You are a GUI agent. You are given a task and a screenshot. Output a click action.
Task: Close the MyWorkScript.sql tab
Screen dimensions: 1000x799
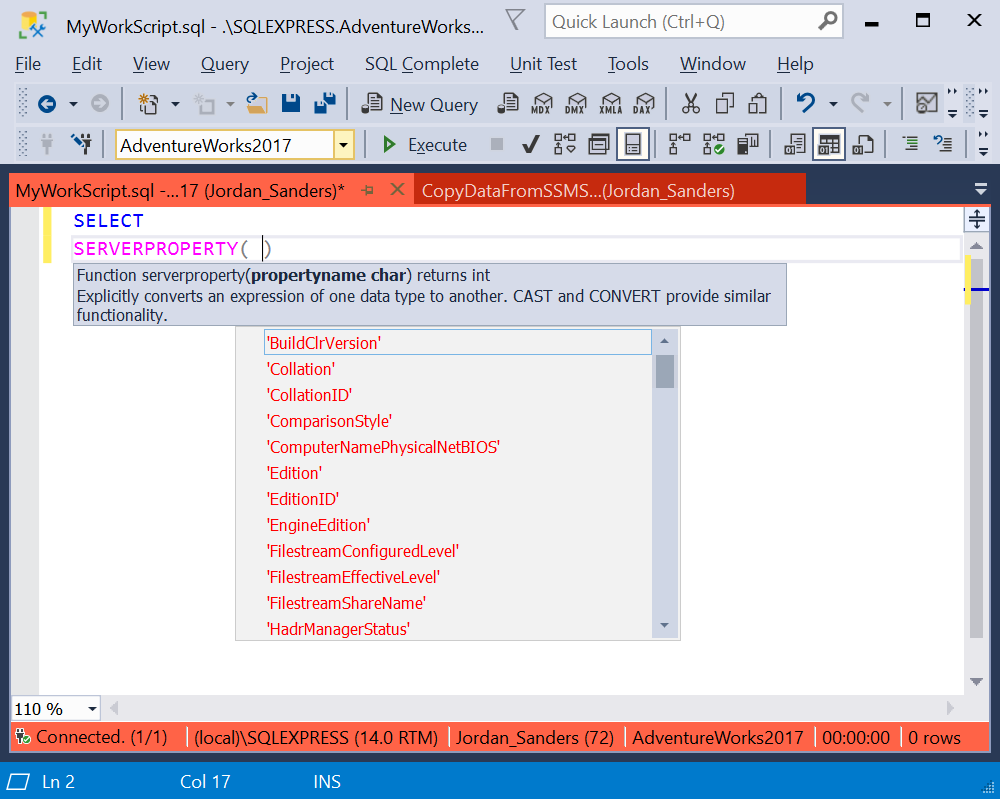[397, 189]
